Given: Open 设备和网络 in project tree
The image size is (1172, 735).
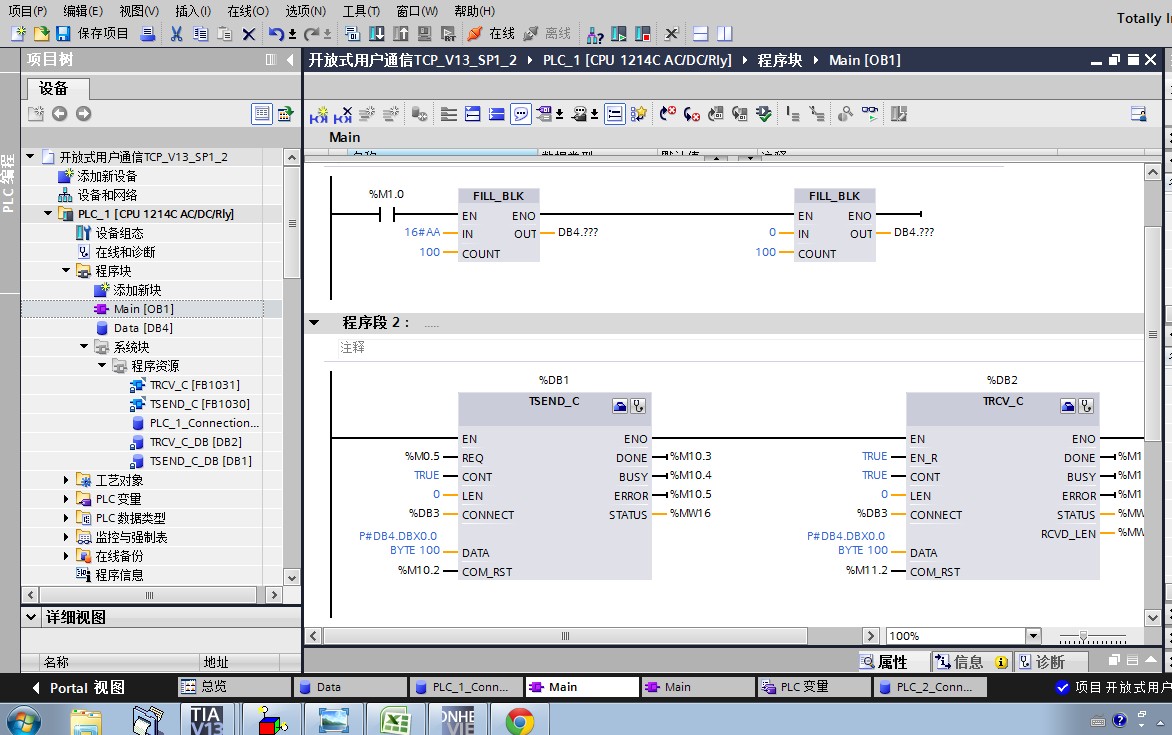Looking at the screenshot, I should point(108,195).
